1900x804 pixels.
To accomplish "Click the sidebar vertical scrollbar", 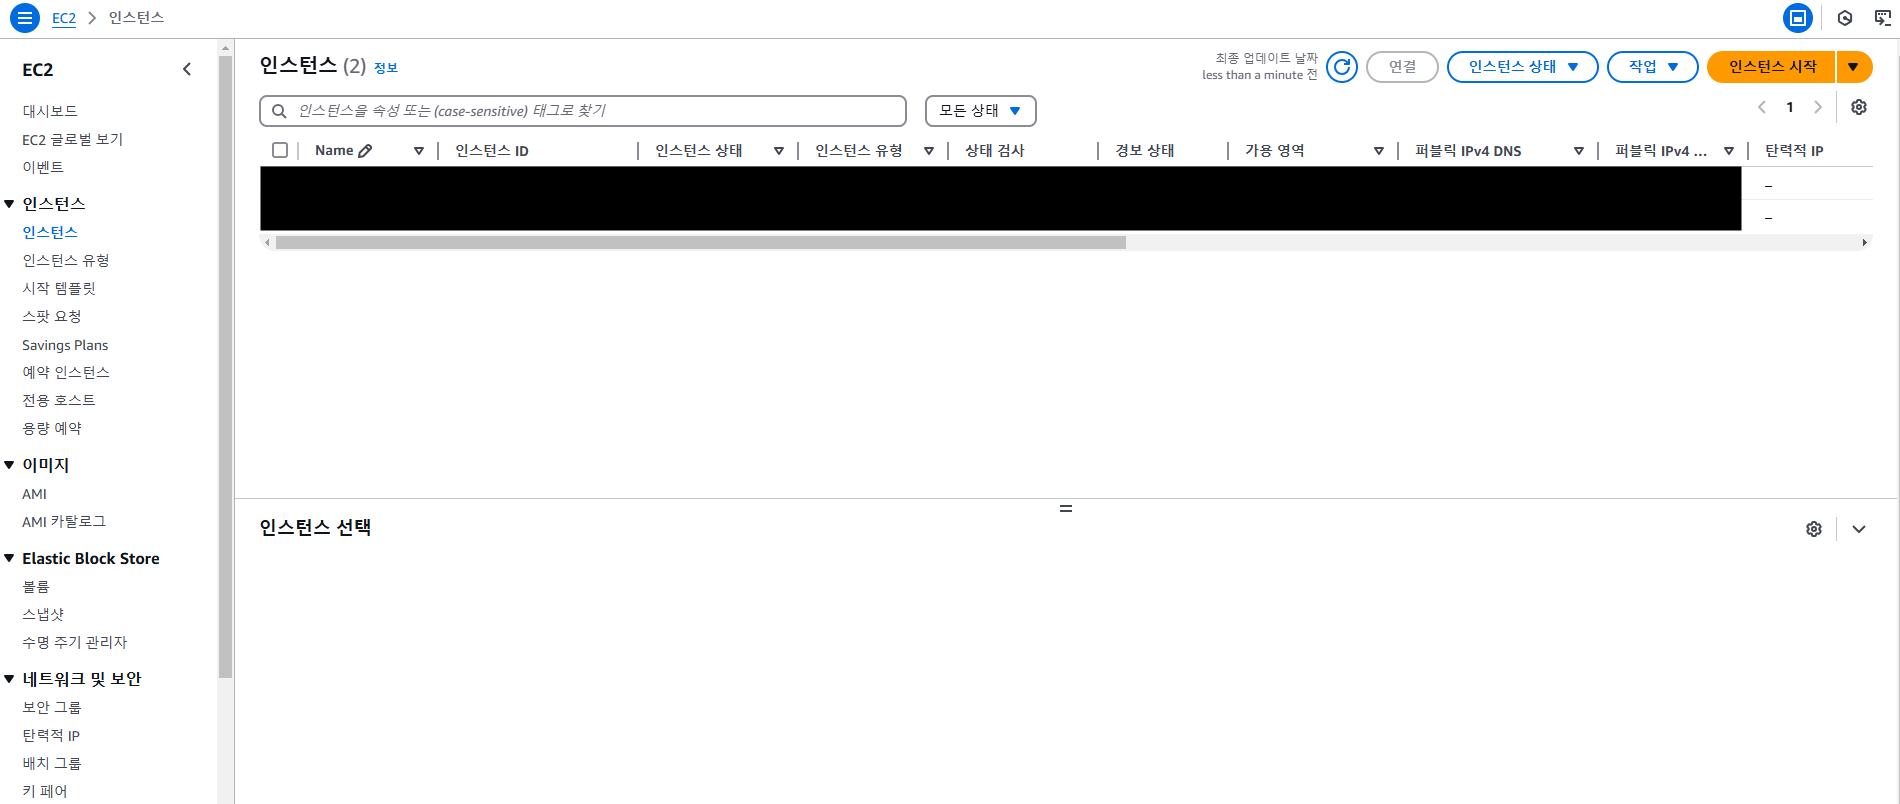I will tap(226, 365).
